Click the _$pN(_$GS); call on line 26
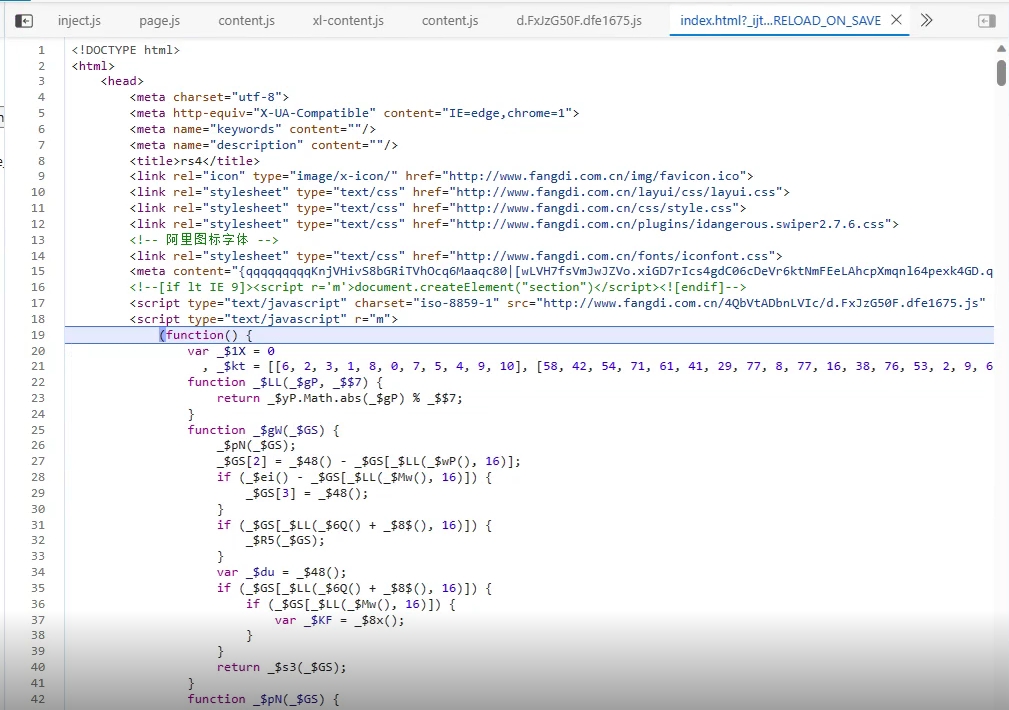 tap(256, 445)
